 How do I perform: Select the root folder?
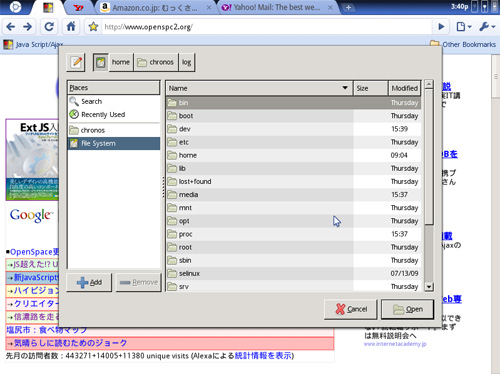click(293, 247)
